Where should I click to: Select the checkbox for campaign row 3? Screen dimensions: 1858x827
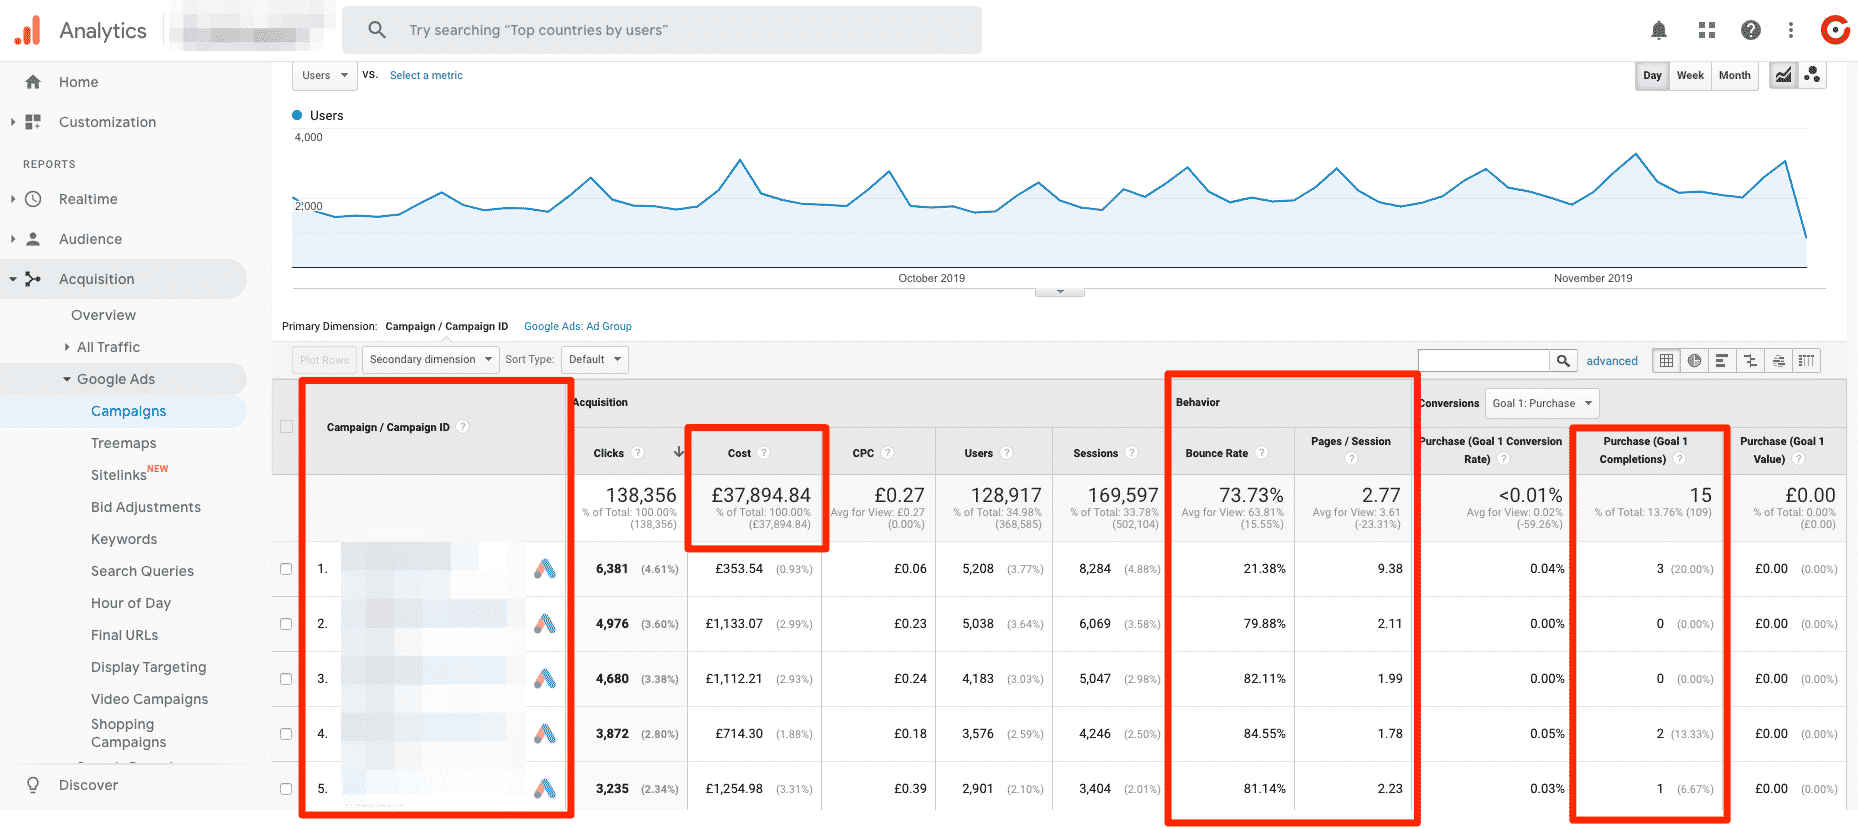pos(286,679)
